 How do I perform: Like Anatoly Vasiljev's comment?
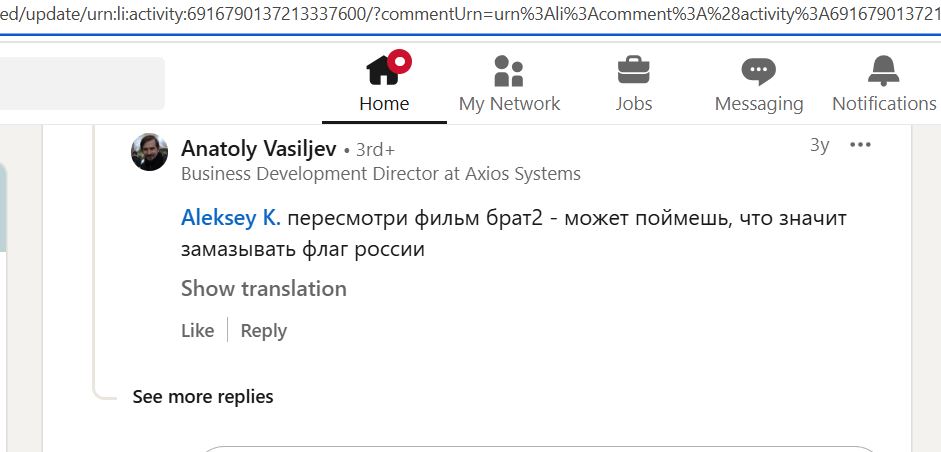click(x=197, y=330)
